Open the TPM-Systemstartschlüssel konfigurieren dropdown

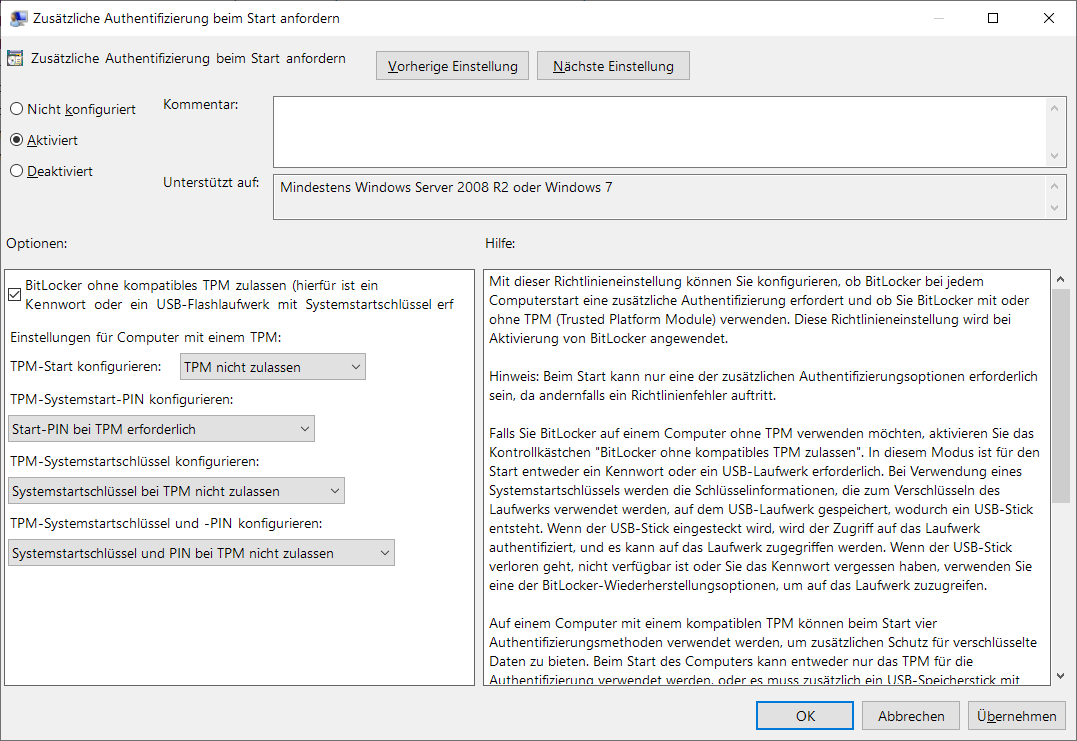(177, 491)
